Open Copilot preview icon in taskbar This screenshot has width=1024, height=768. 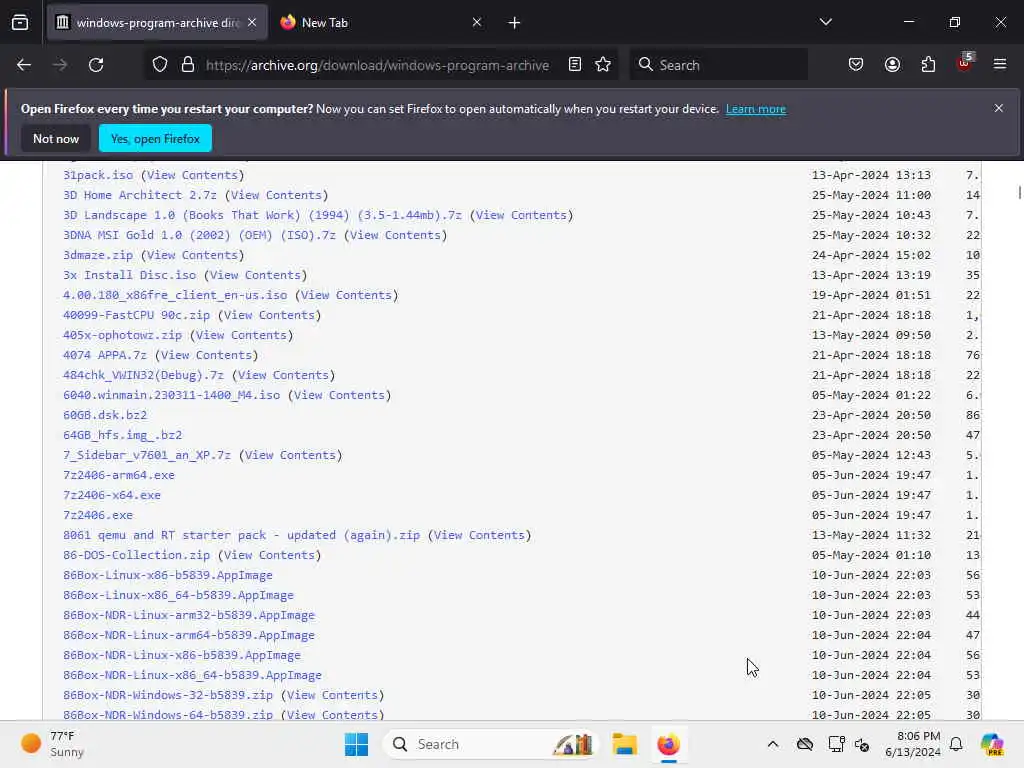(x=992, y=744)
